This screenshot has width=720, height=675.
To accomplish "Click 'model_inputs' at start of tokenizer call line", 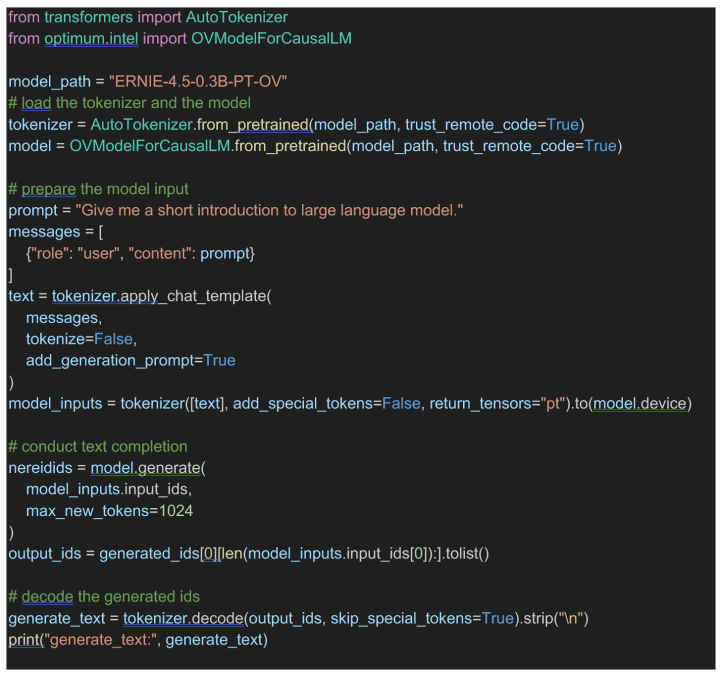I will pos(55,404).
